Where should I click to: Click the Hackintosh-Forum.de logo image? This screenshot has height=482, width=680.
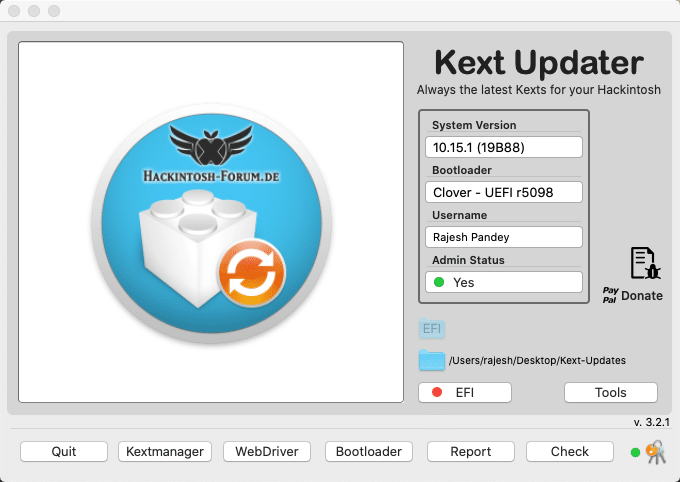click(x=211, y=222)
